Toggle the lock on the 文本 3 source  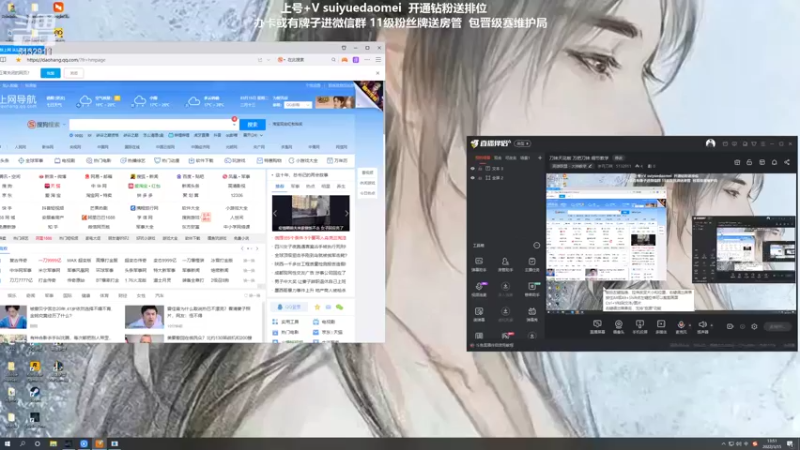480,168
